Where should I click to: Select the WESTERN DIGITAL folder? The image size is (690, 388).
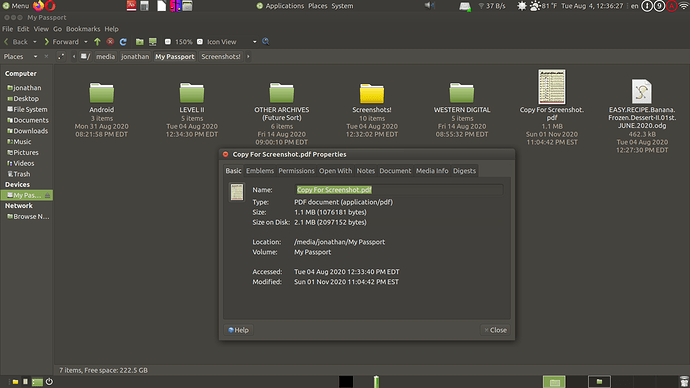462,93
